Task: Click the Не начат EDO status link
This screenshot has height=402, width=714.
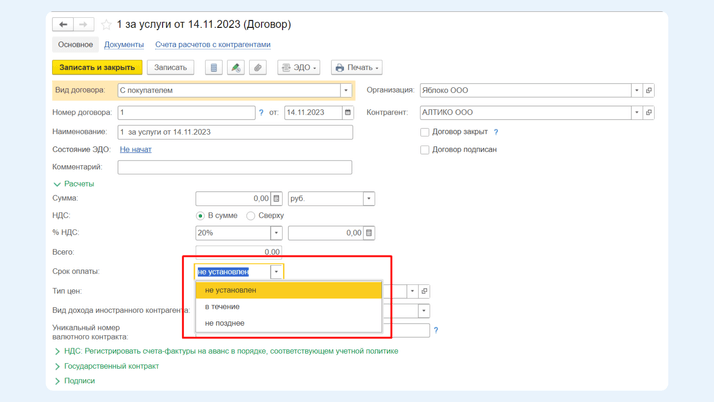Action: (135, 150)
